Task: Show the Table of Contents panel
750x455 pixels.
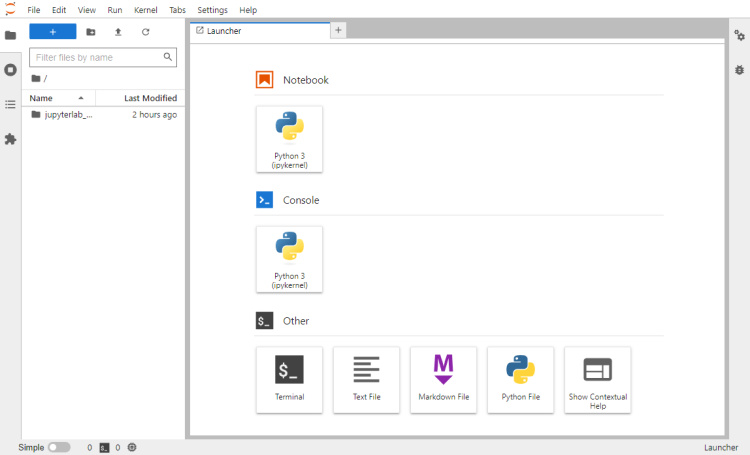Action: tap(10, 104)
